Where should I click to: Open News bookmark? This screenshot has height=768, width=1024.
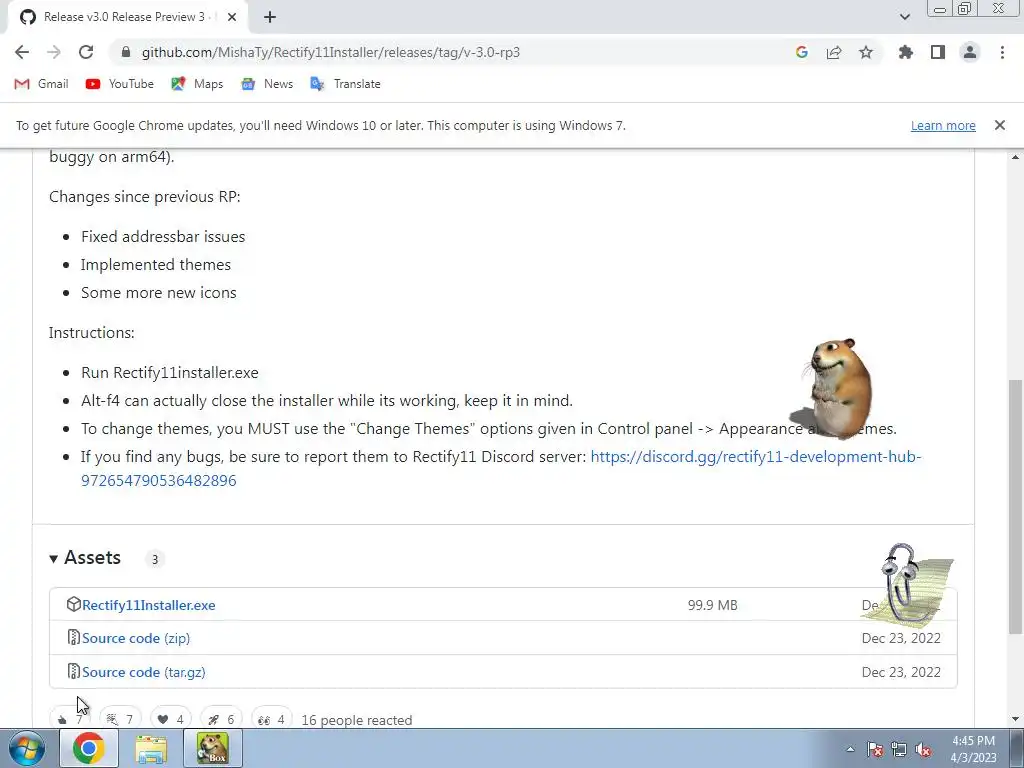[x=267, y=84]
